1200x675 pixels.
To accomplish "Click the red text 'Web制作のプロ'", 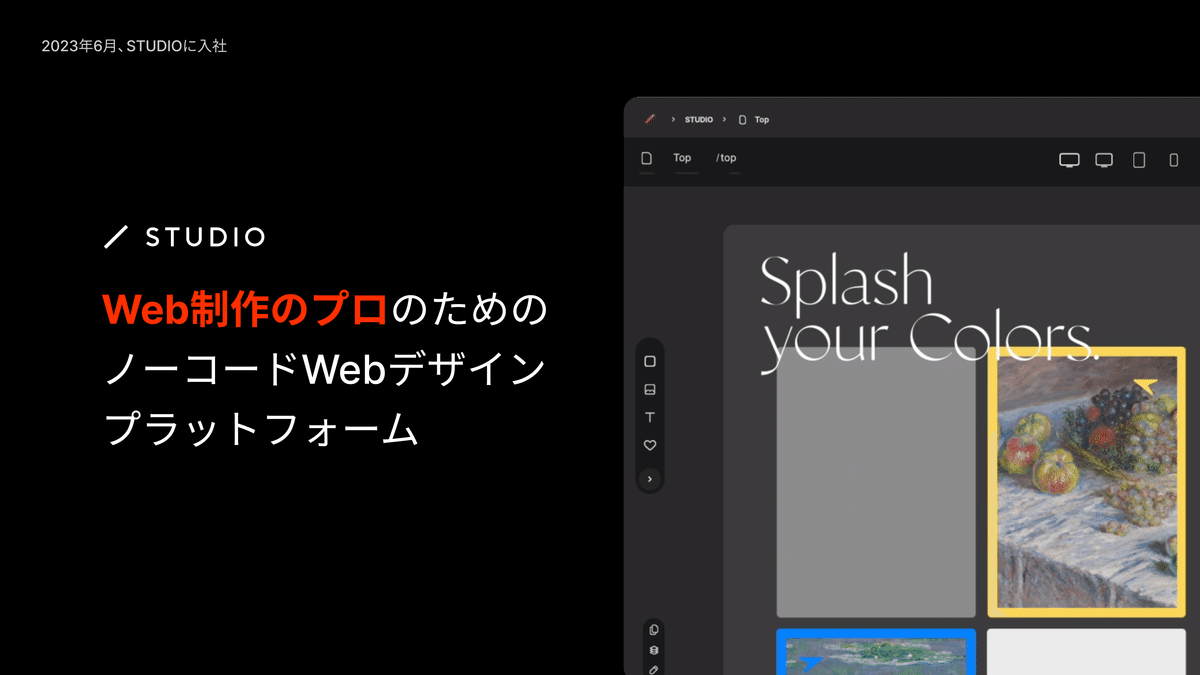I will click(x=245, y=310).
